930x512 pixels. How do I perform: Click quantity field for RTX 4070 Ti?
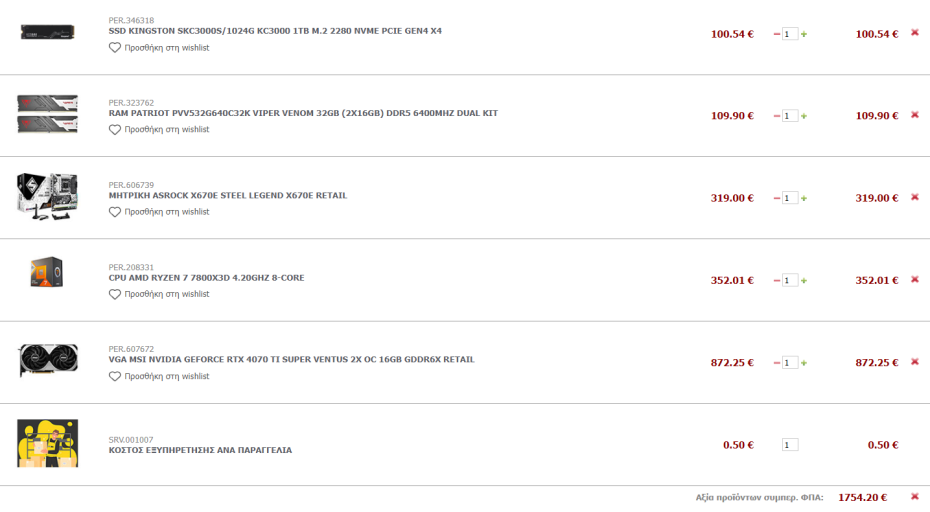[x=790, y=363]
